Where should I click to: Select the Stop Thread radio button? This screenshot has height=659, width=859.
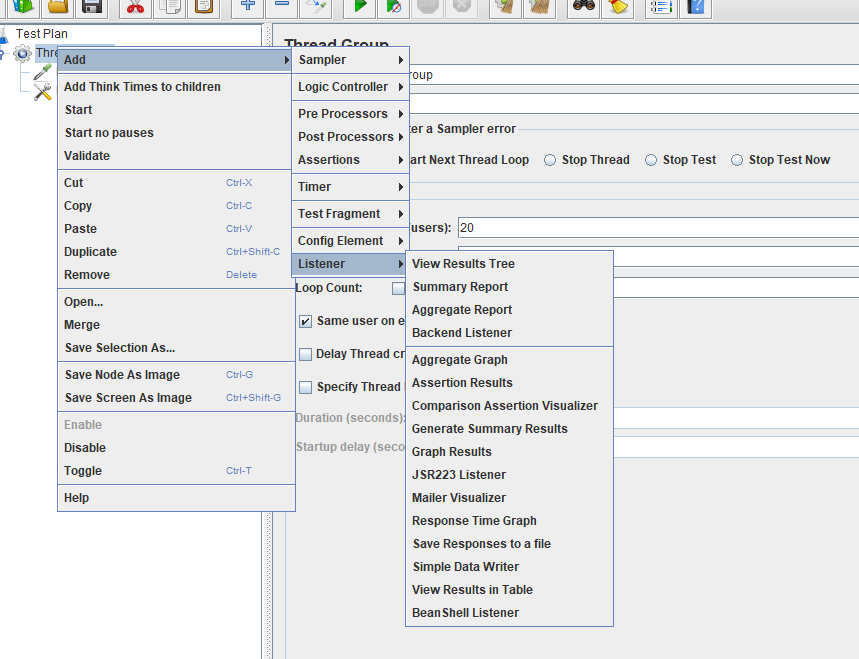point(550,160)
